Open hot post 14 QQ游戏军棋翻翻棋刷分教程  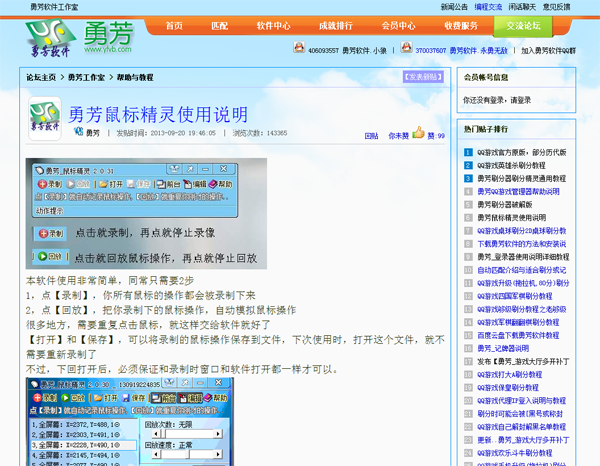coord(518,322)
